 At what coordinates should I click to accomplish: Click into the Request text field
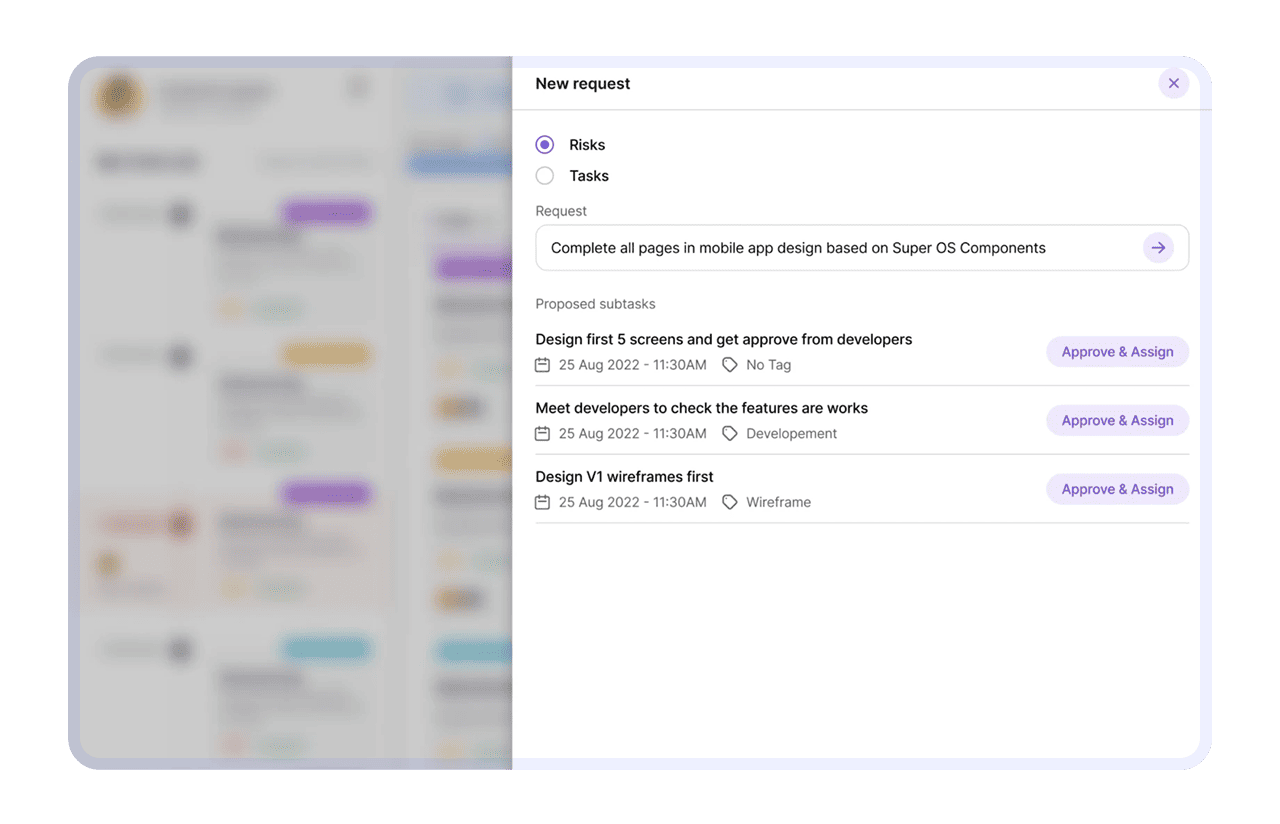pos(862,248)
